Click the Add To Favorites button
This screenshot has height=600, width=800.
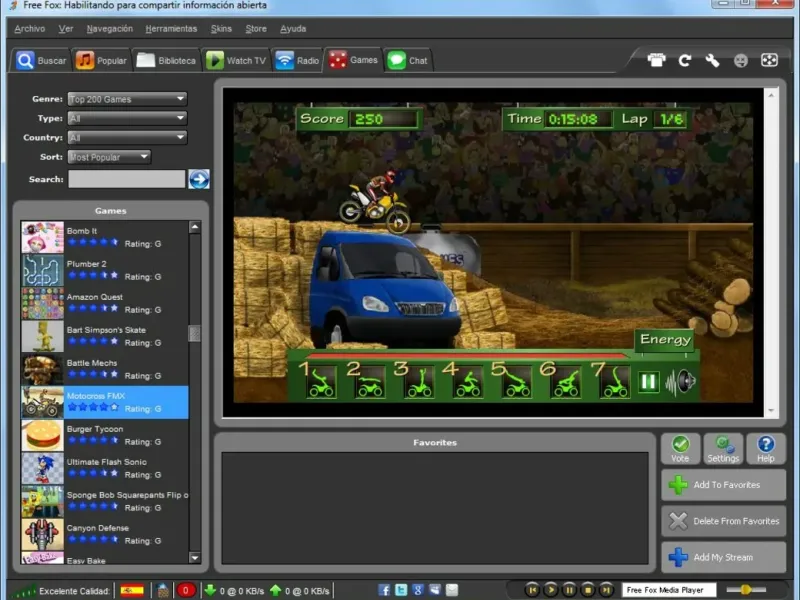pos(723,485)
